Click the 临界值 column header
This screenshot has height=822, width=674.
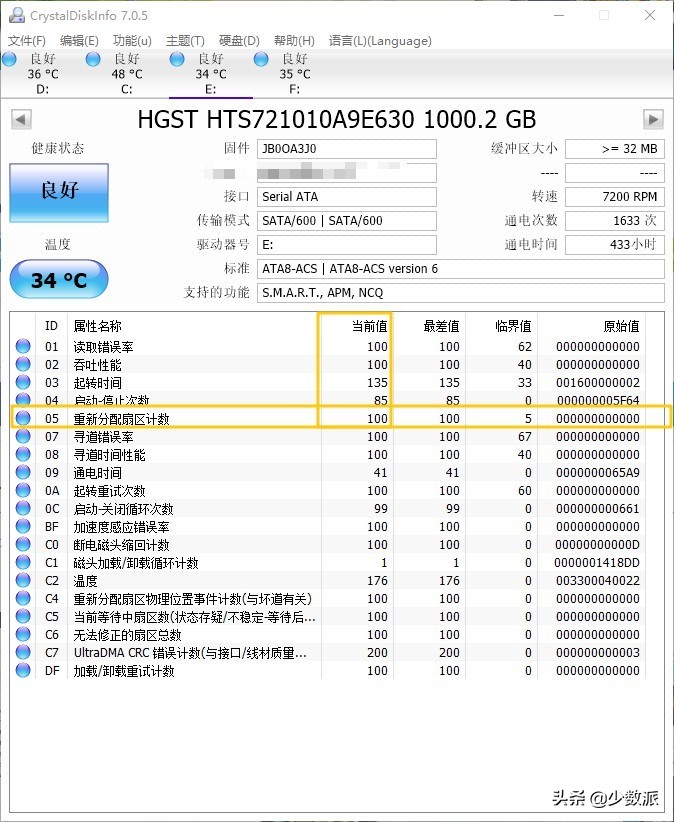pyautogui.click(x=513, y=326)
